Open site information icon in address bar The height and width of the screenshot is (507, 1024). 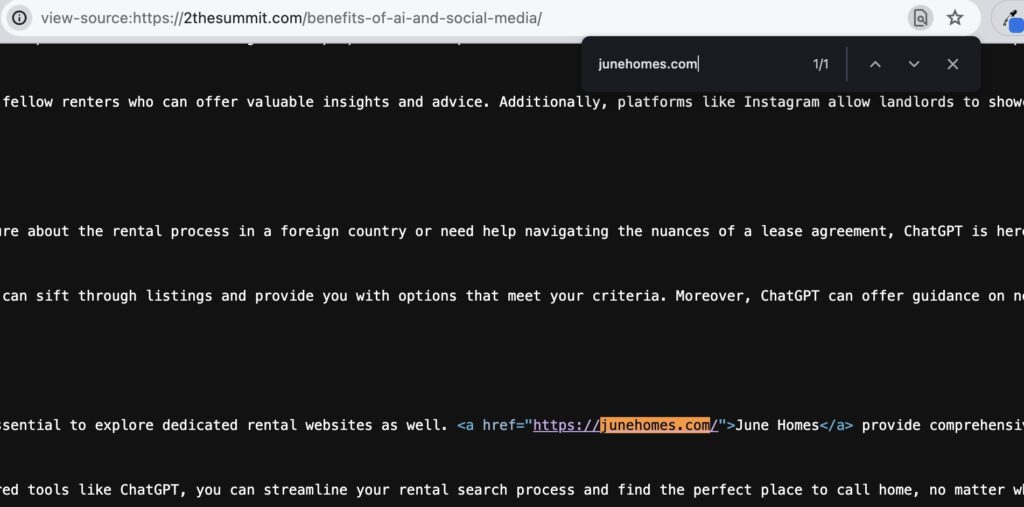pos(20,18)
